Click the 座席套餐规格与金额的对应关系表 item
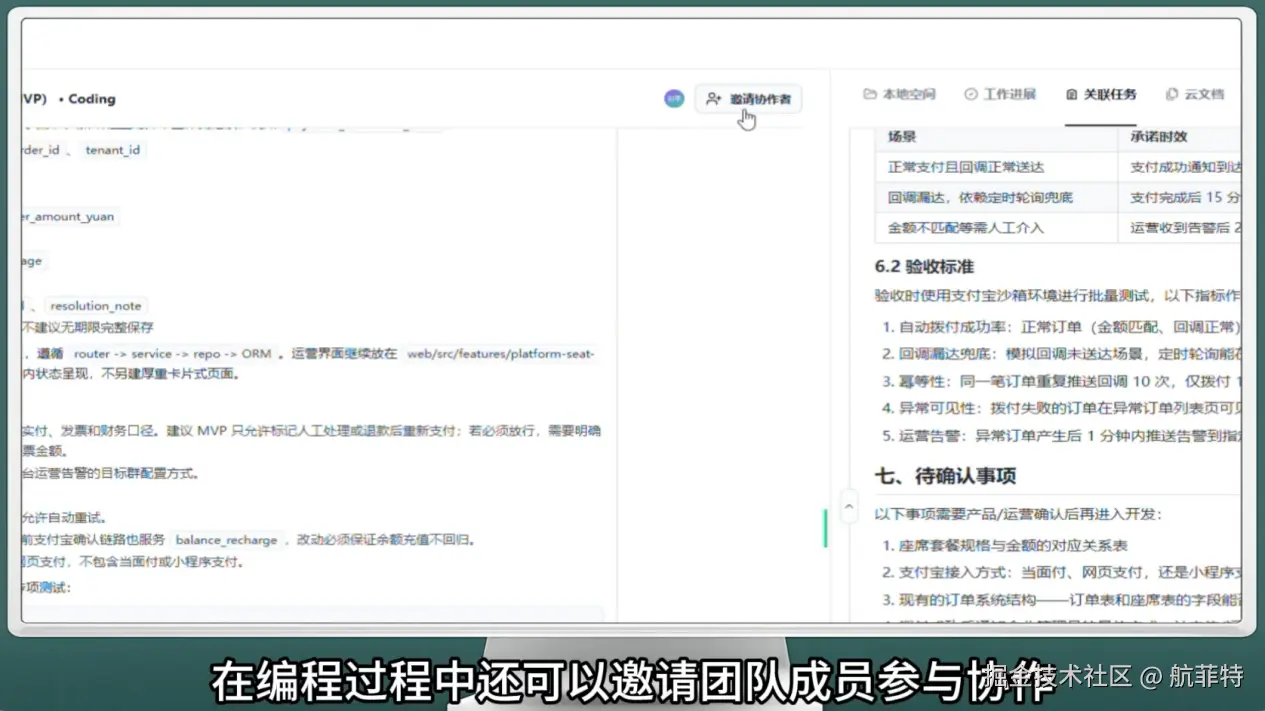 pos(1005,545)
